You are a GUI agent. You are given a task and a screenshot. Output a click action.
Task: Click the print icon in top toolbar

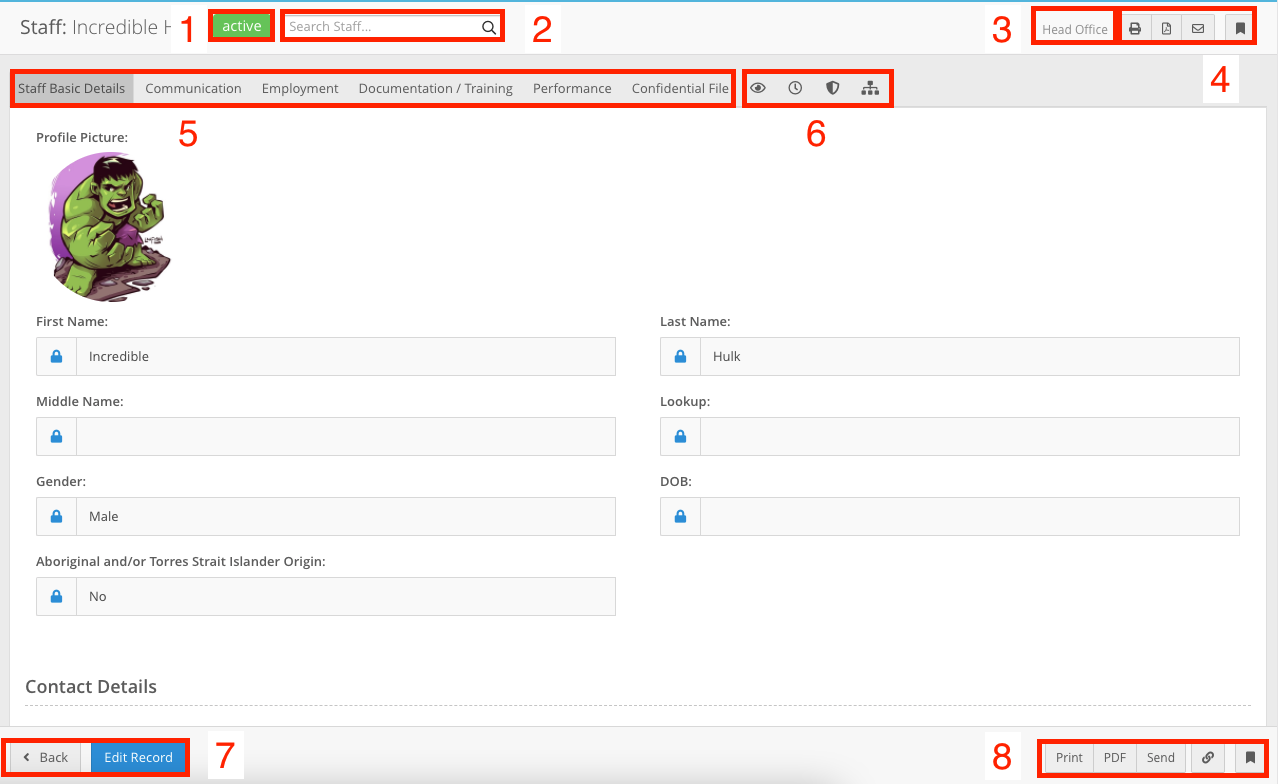pyautogui.click(x=1135, y=29)
